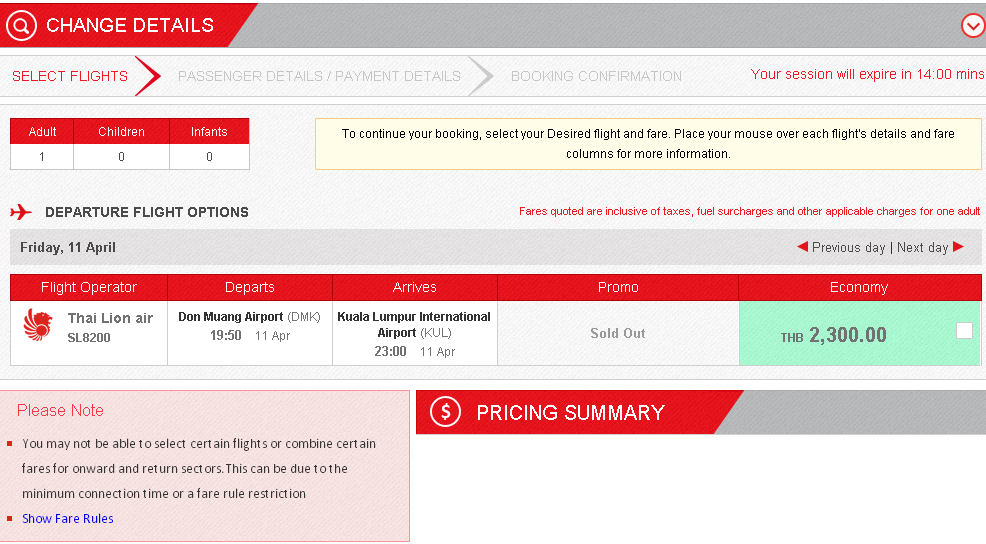Viewport: 986px width, 544px height.
Task: Click the Promo column header
Action: coord(618,287)
